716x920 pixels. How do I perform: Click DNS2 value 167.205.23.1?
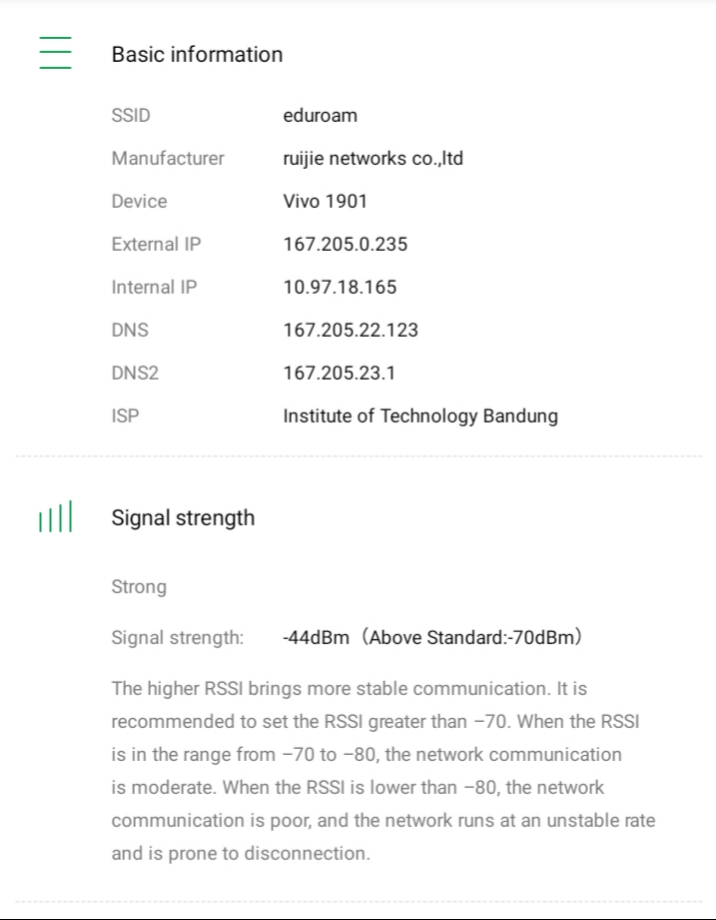click(339, 373)
